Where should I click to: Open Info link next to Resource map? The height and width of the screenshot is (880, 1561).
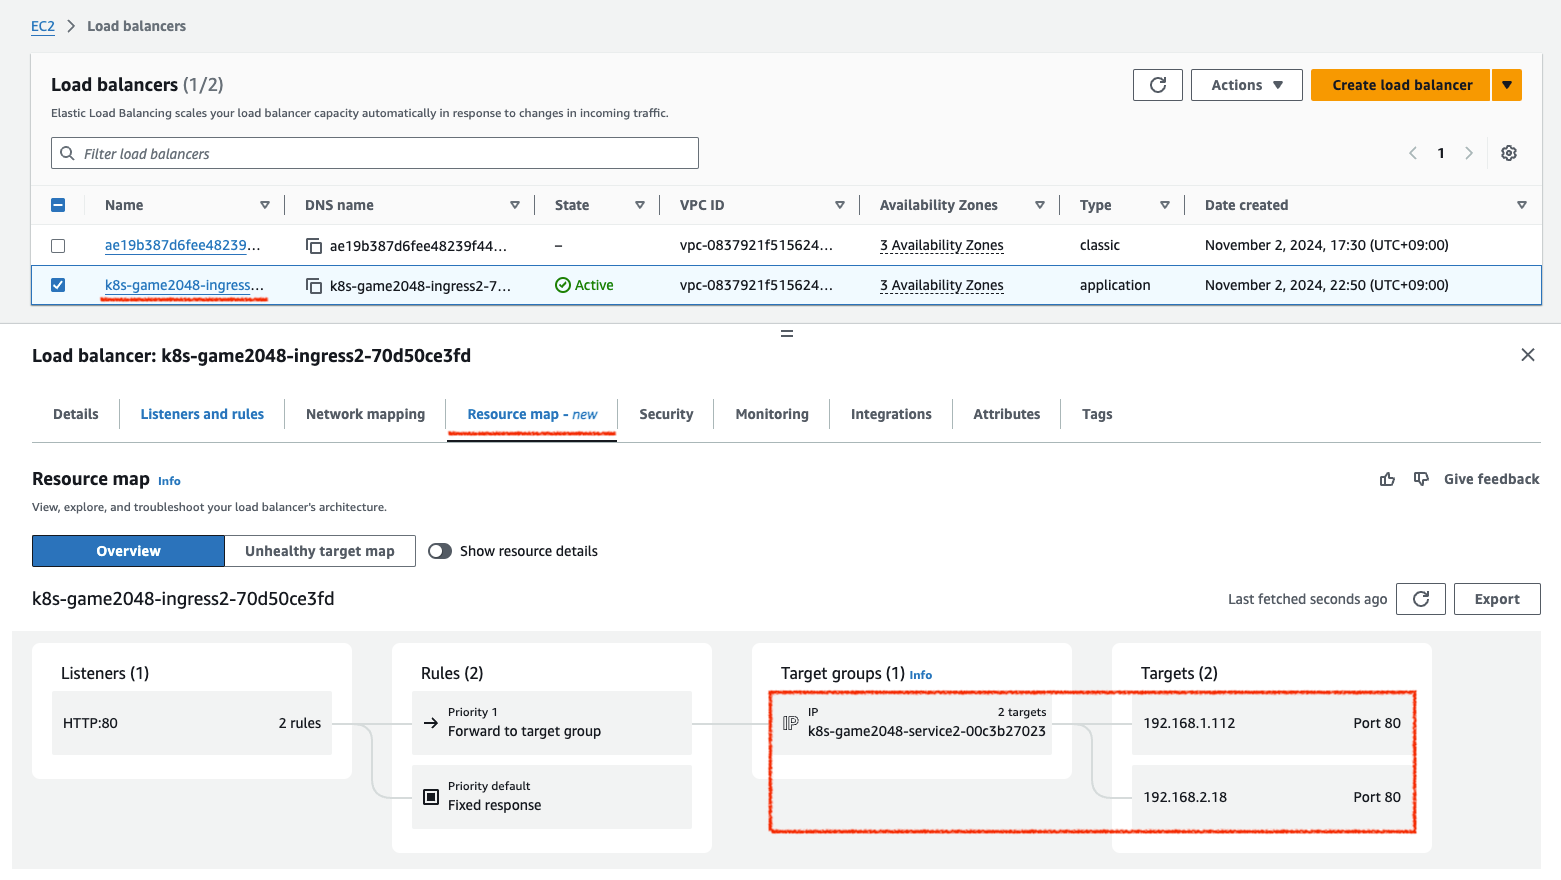[x=169, y=481]
